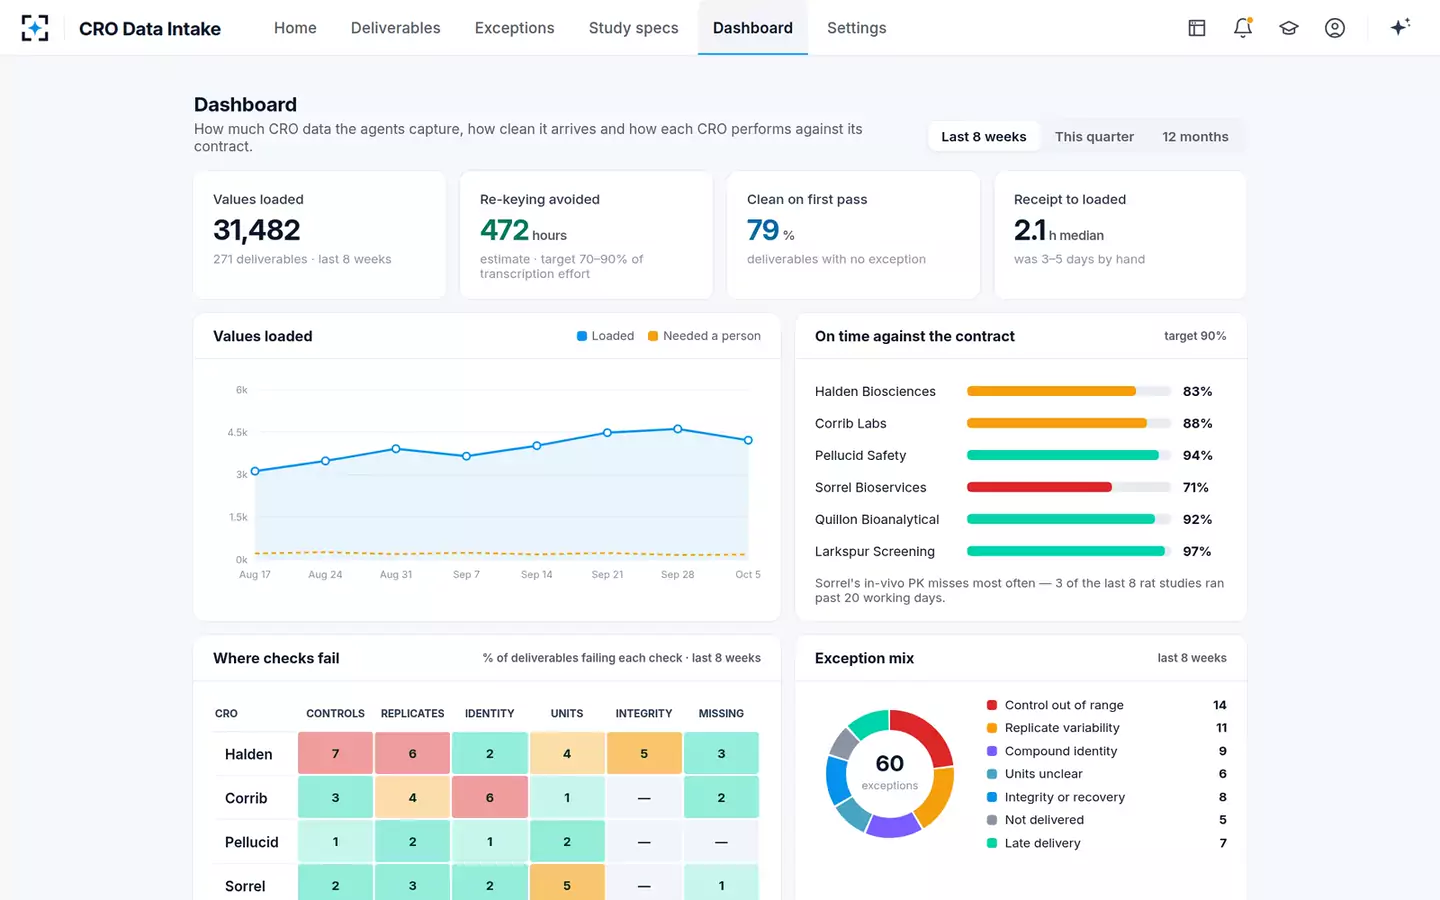Screen dimensions: 1440x900
Task: Click the Aug 31 data point on chart
Action: (396, 449)
